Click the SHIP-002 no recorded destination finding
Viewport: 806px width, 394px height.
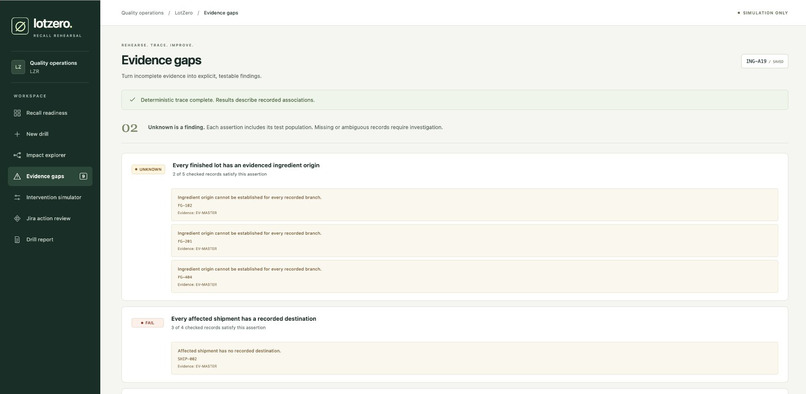click(474, 359)
